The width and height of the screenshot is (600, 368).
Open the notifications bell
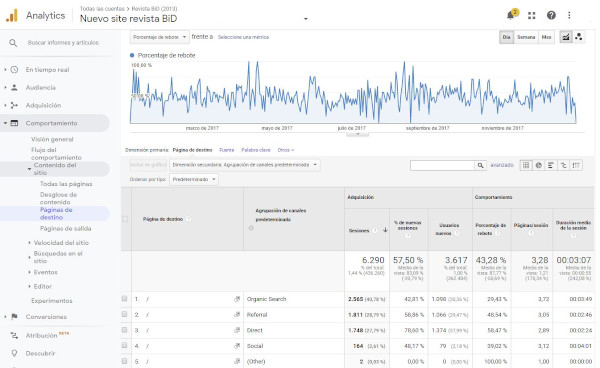(x=510, y=15)
